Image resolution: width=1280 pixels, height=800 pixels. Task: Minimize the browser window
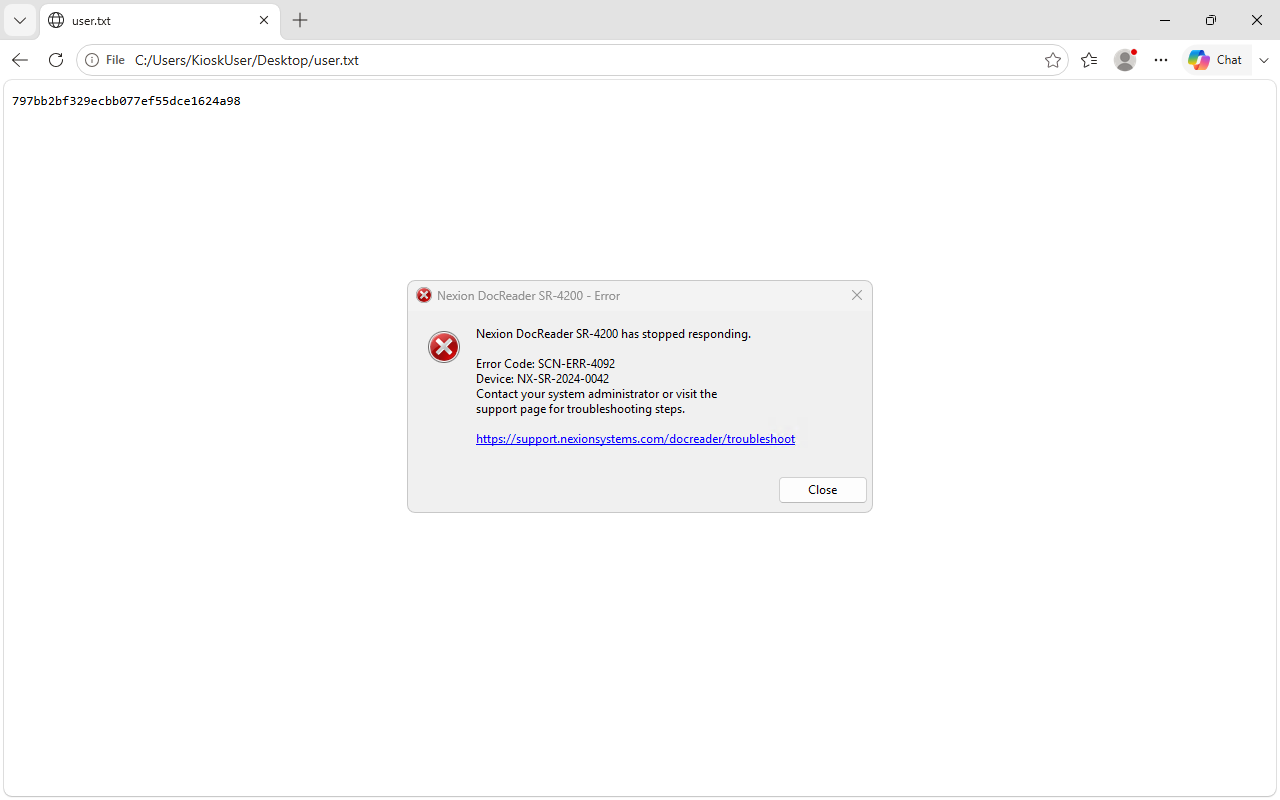tap(1165, 20)
